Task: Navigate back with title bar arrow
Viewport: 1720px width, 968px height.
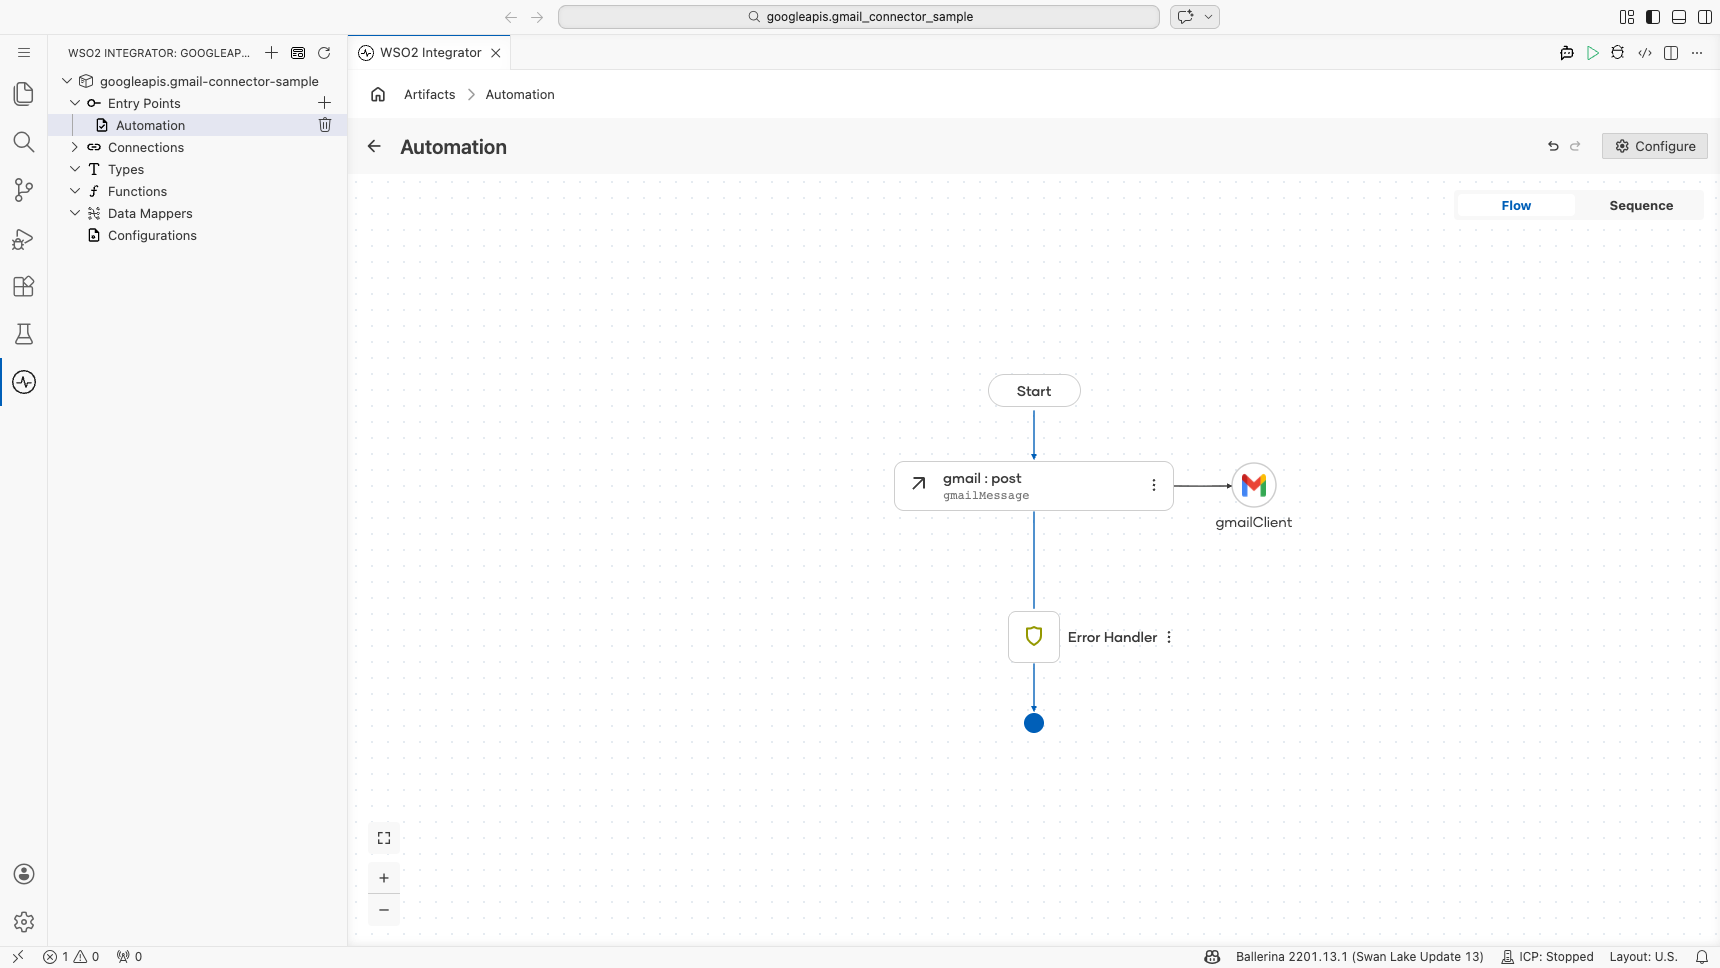Action: click(511, 17)
